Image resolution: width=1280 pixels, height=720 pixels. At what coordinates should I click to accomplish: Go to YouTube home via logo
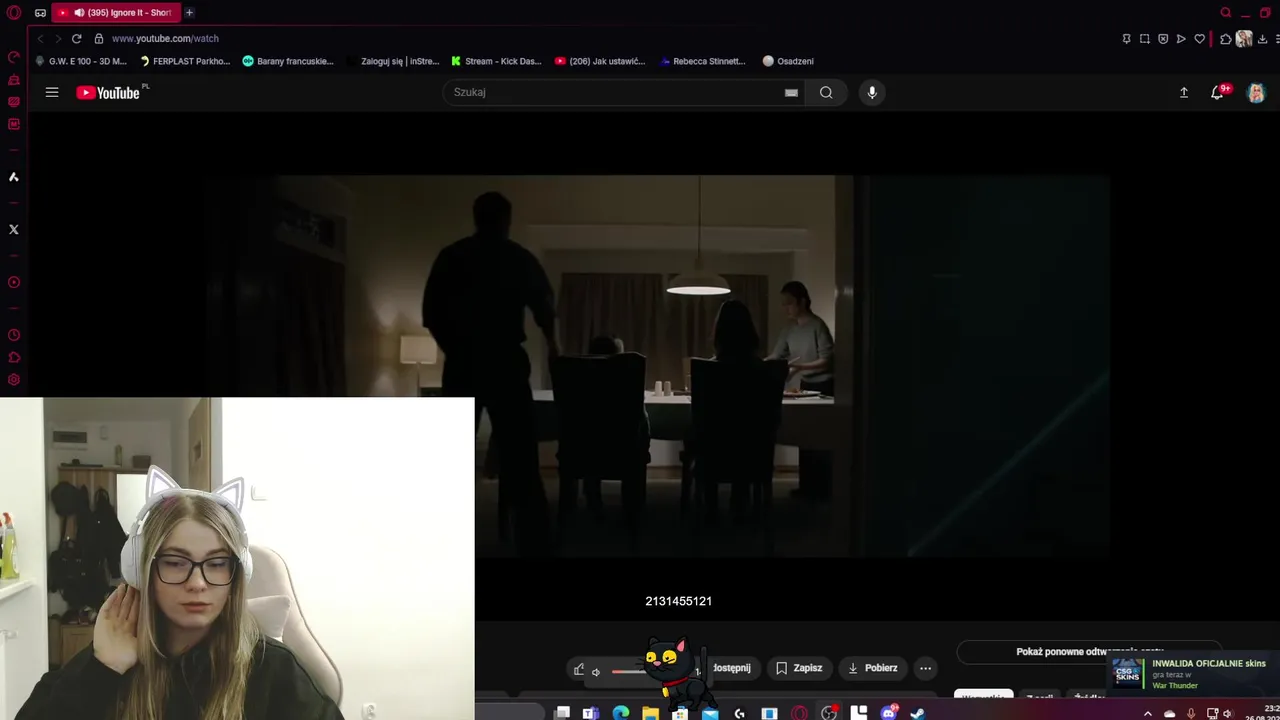(x=110, y=92)
